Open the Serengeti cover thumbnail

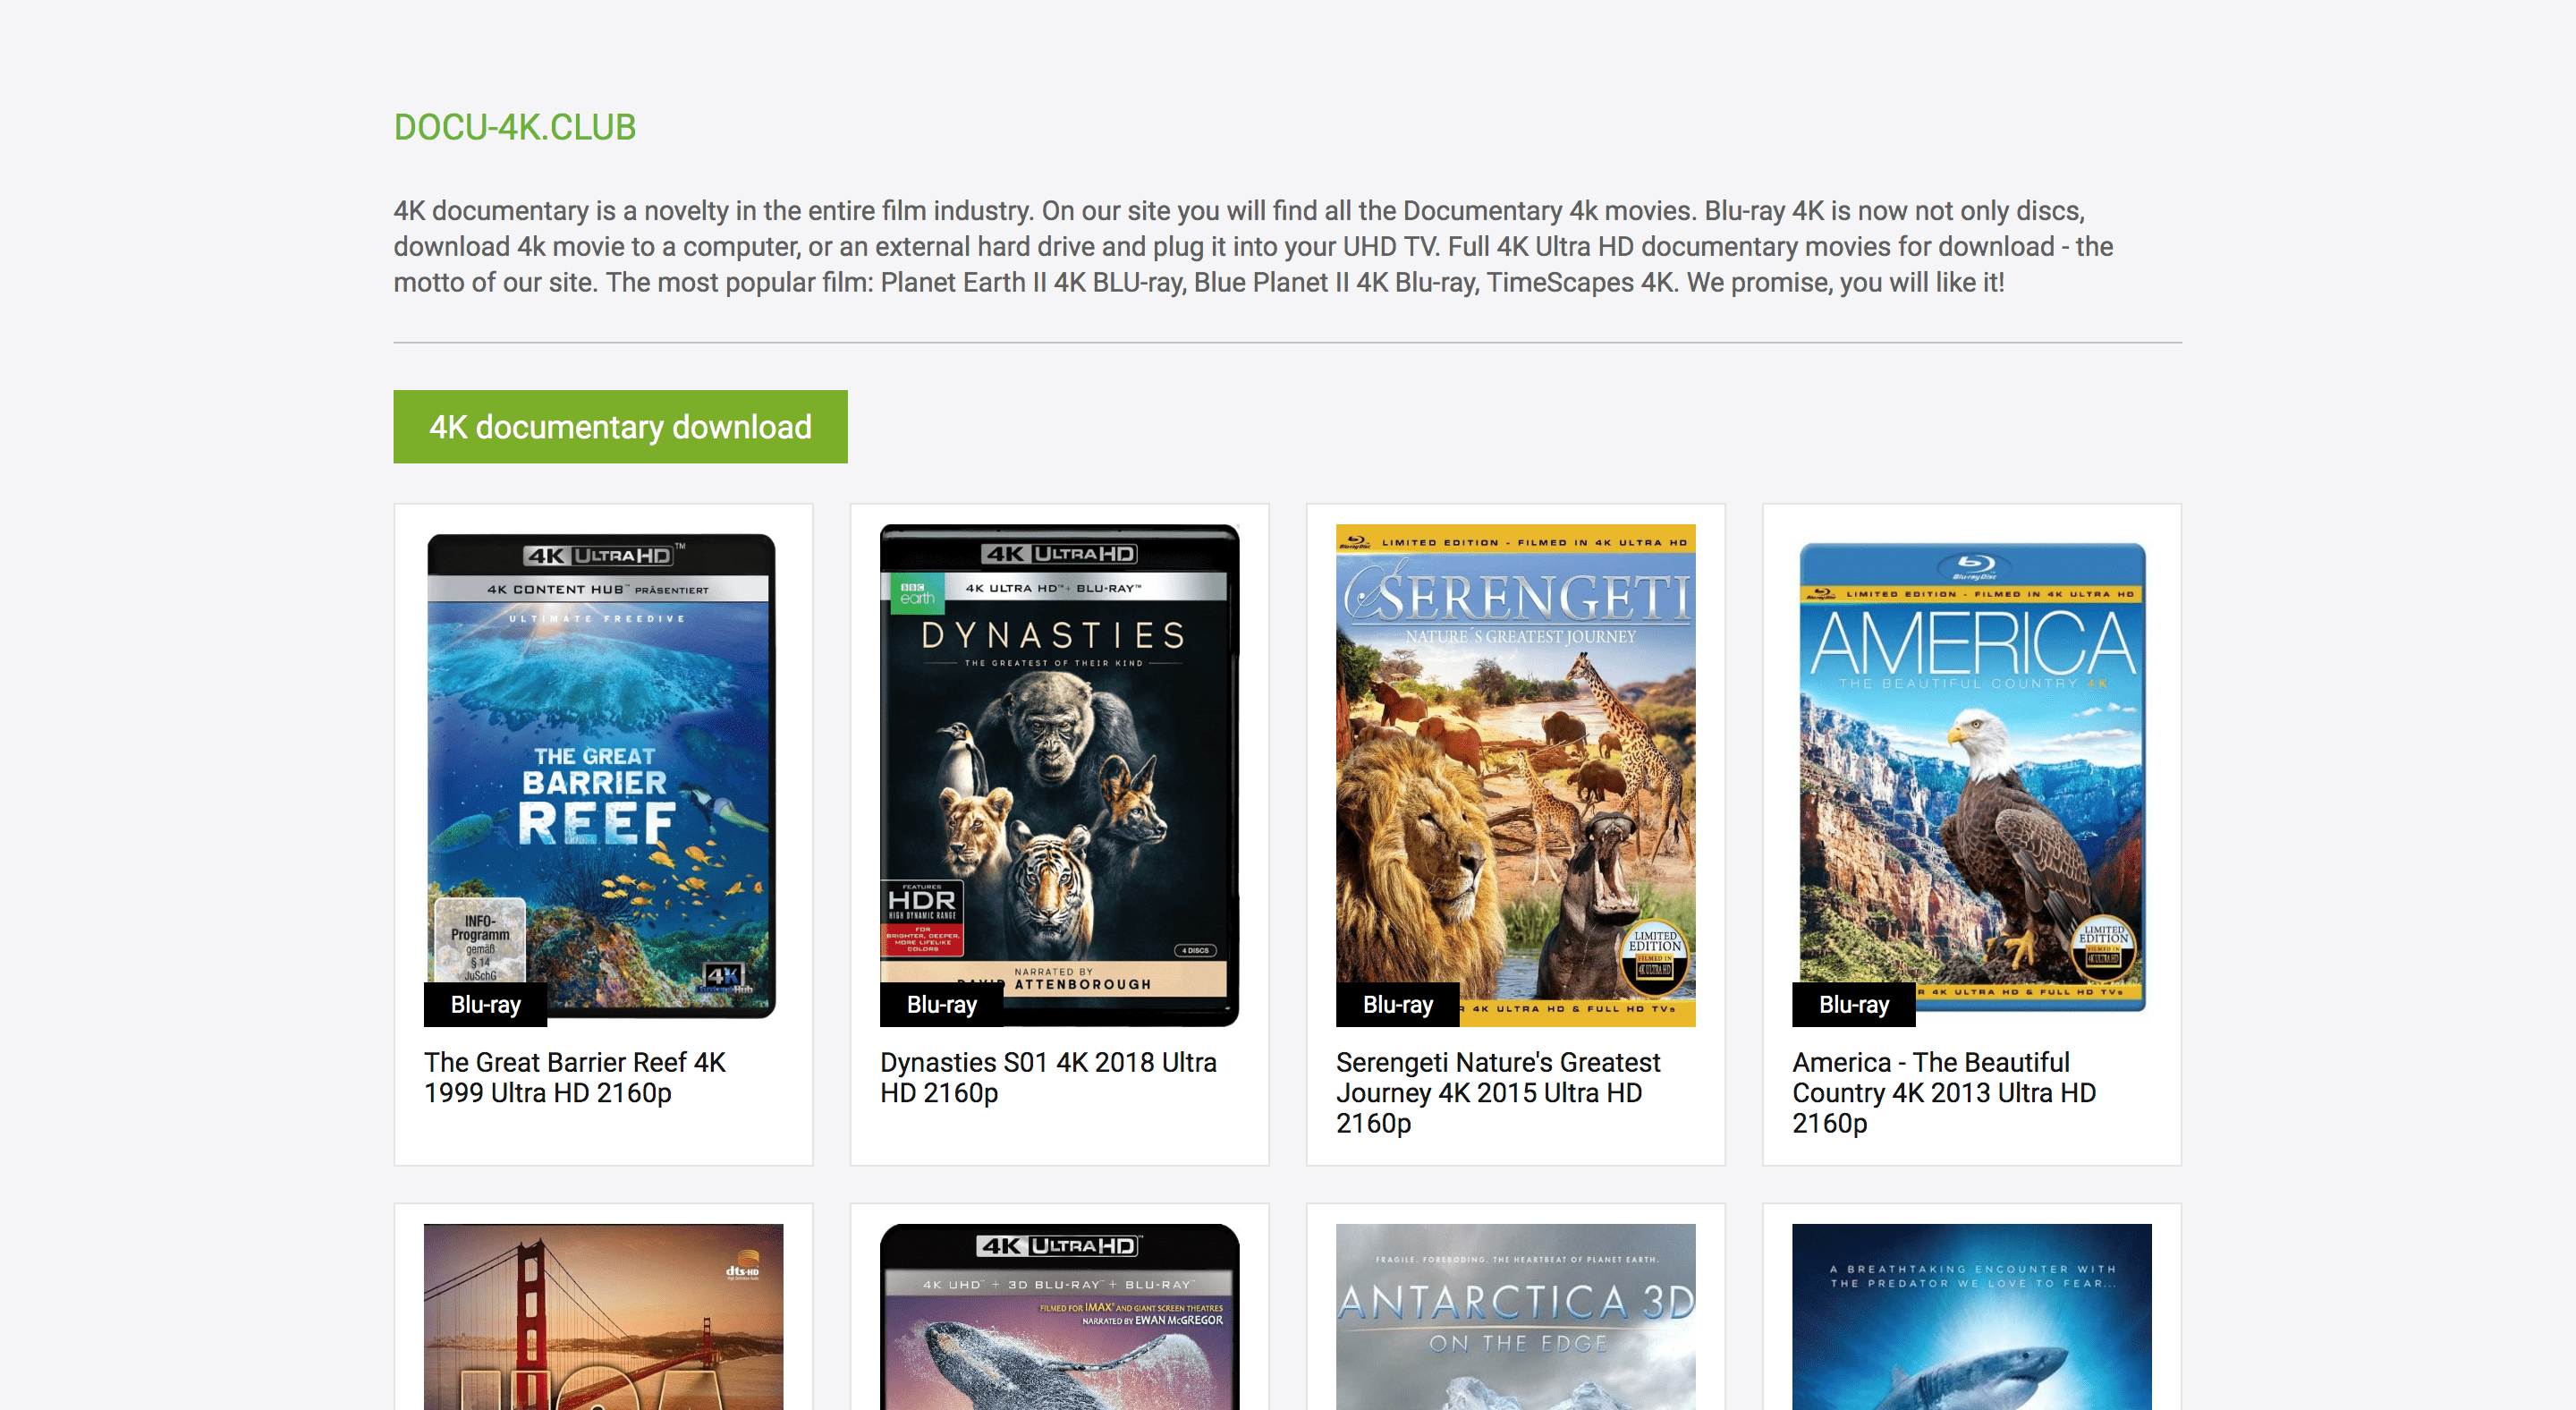1515,775
